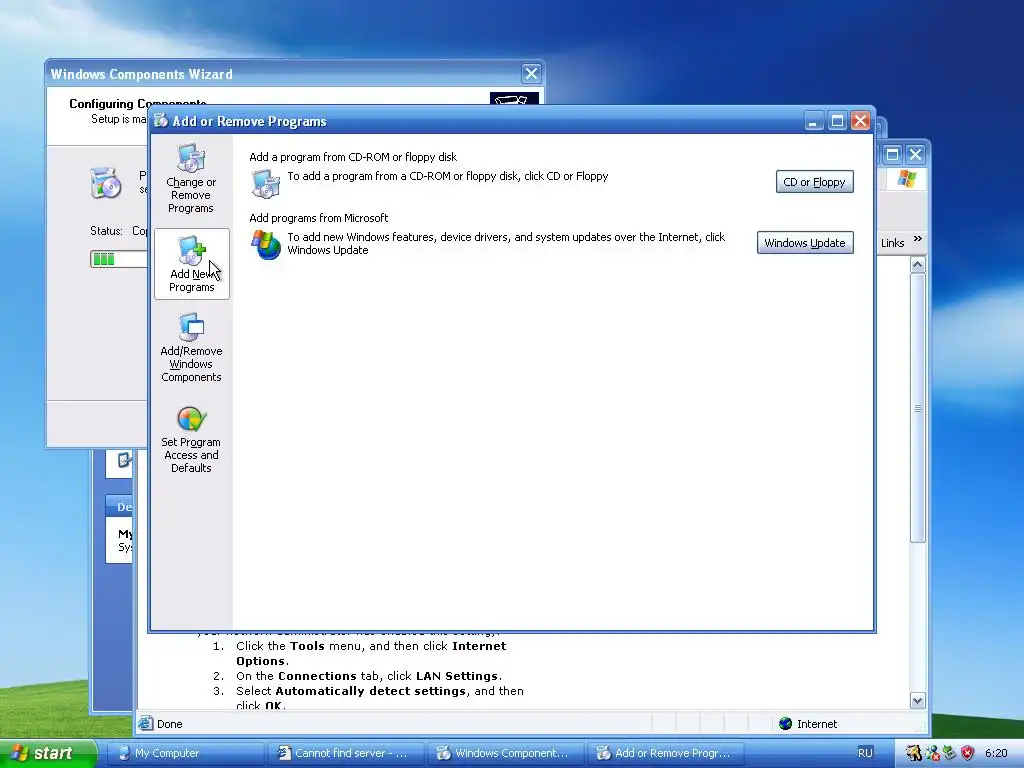Image resolution: width=1024 pixels, height=768 pixels.
Task: Switch to Windows Component taskbar button
Action: (505, 753)
